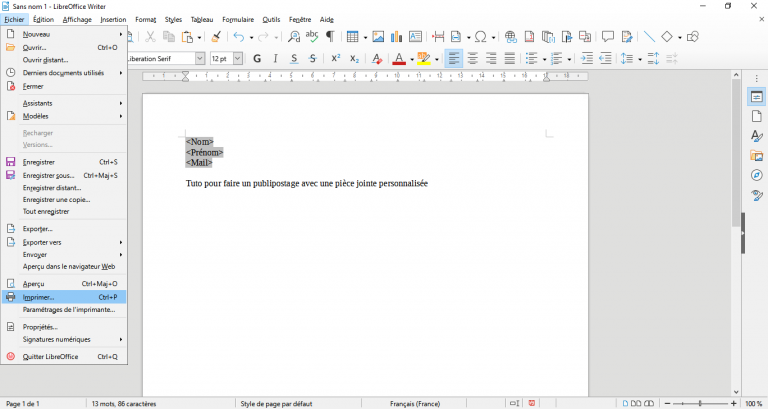The width and height of the screenshot is (768, 409).
Task: Click the Insert Image icon
Action: pos(378,37)
